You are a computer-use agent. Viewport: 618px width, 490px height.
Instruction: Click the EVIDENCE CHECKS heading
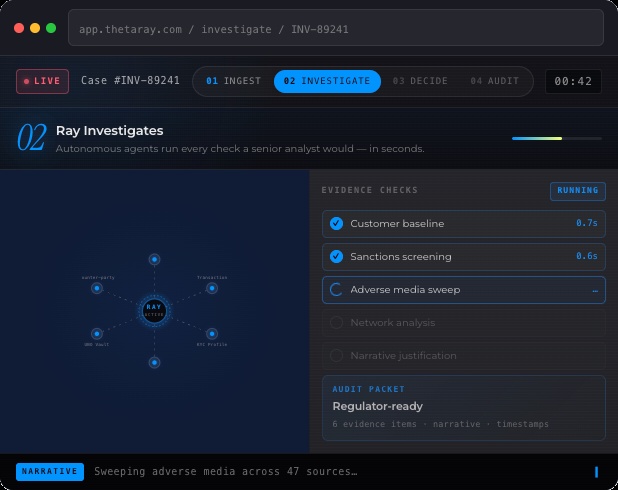click(369, 190)
